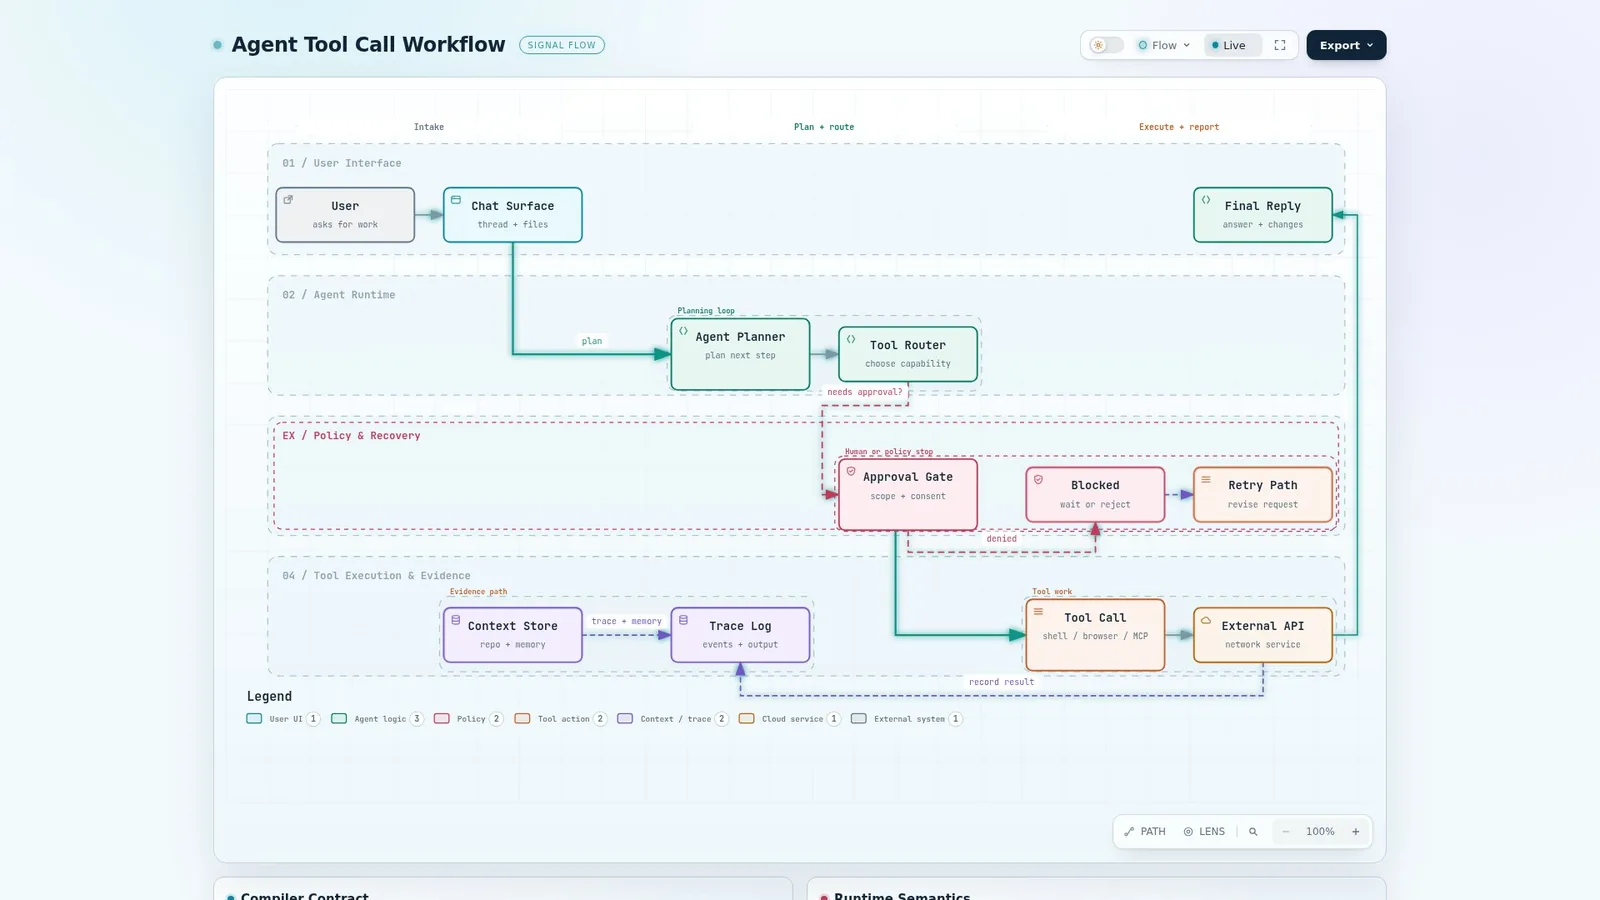Viewport: 1600px width, 900px height.
Task: Select the External system legend entry
Action: tap(907, 719)
